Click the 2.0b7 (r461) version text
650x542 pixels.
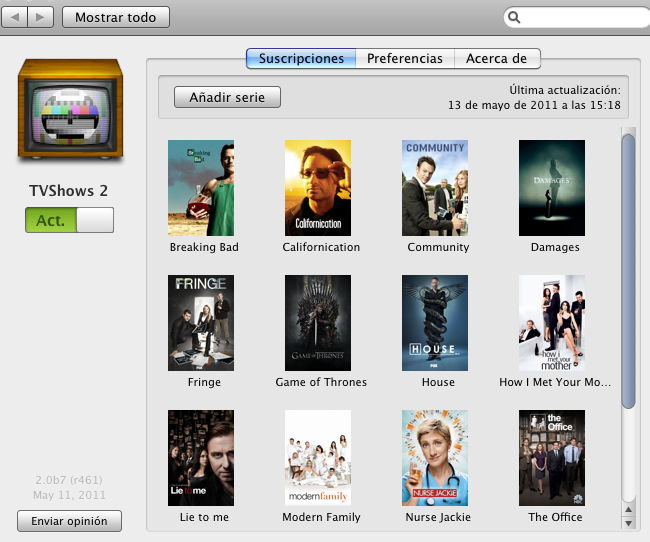tap(69, 480)
